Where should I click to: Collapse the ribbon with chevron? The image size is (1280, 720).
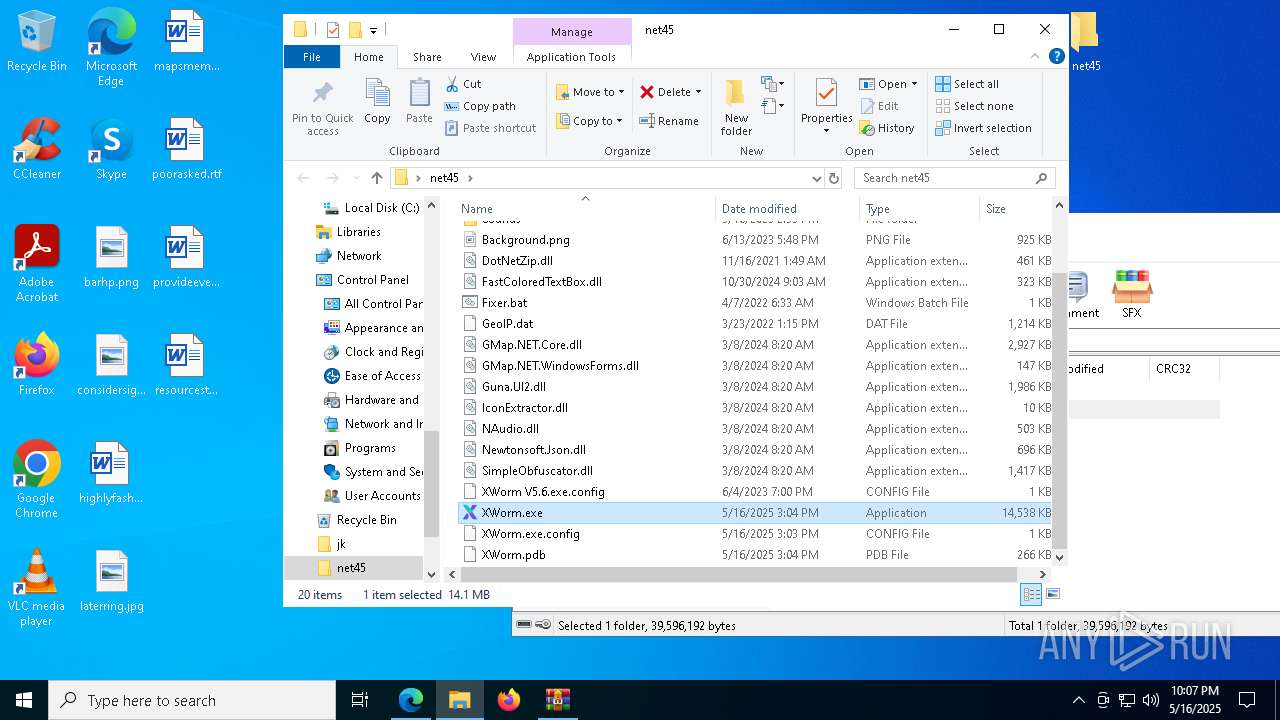click(1037, 57)
